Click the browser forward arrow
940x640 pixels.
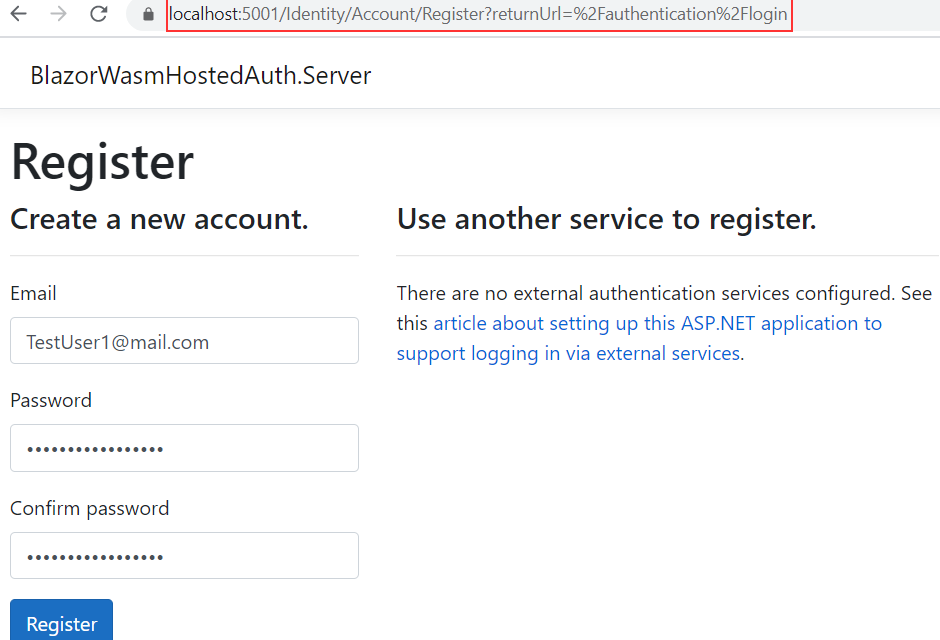click(x=58, y=14)
